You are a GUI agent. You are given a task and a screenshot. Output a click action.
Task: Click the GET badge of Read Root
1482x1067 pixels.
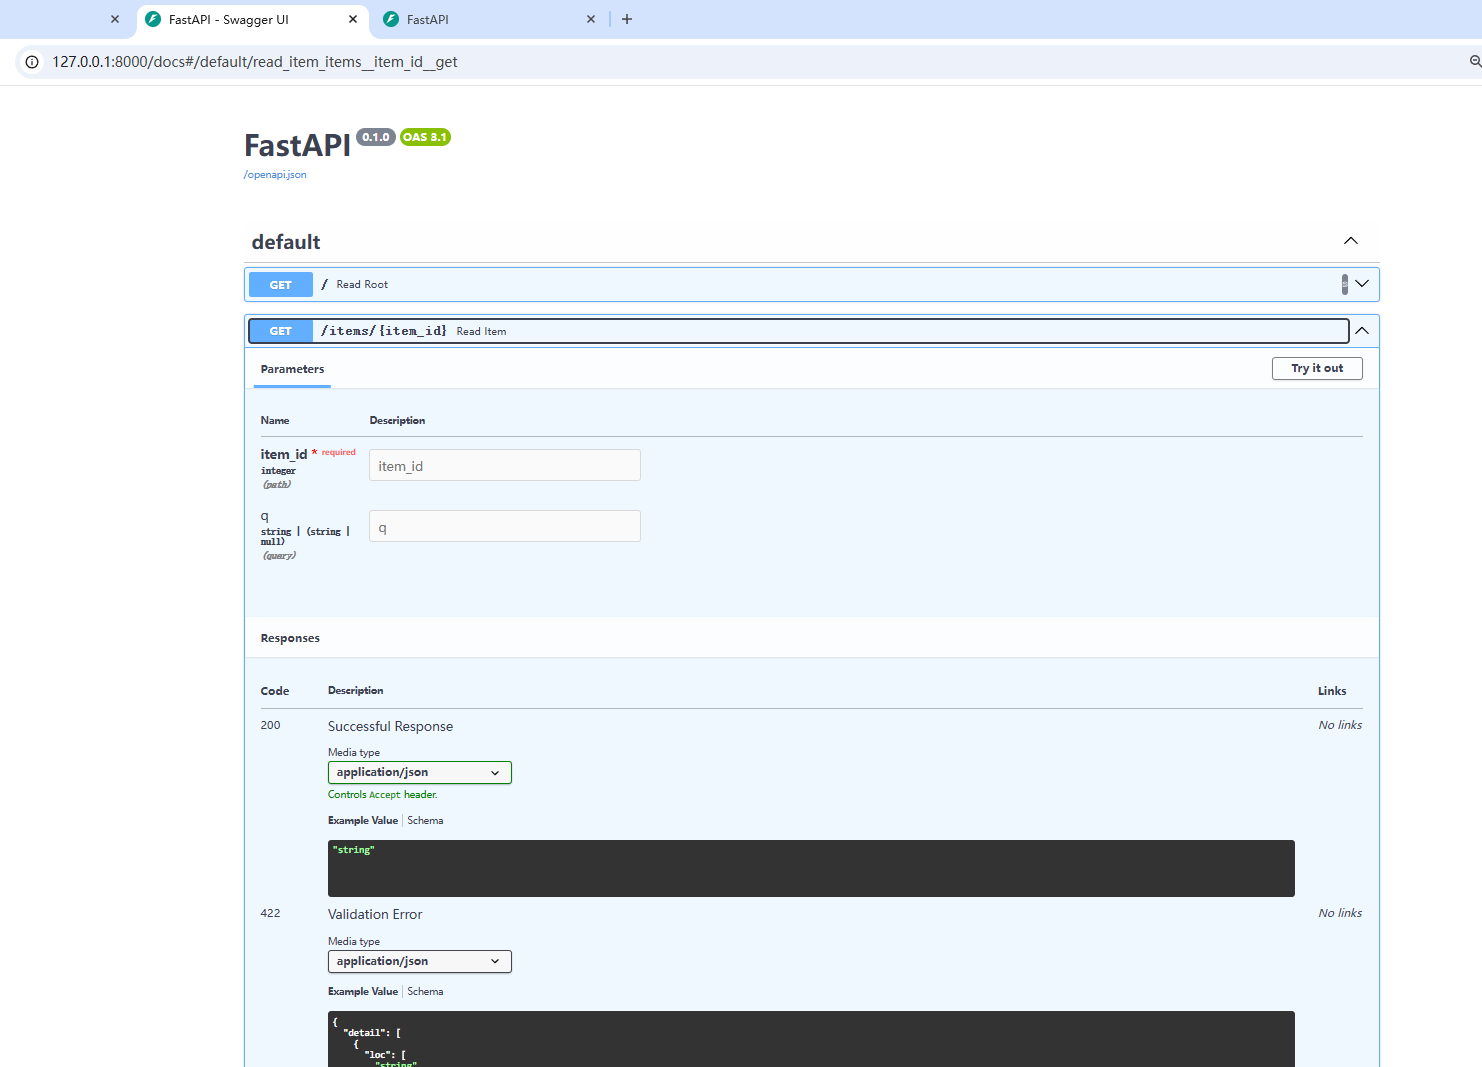(x=281, y=285)
